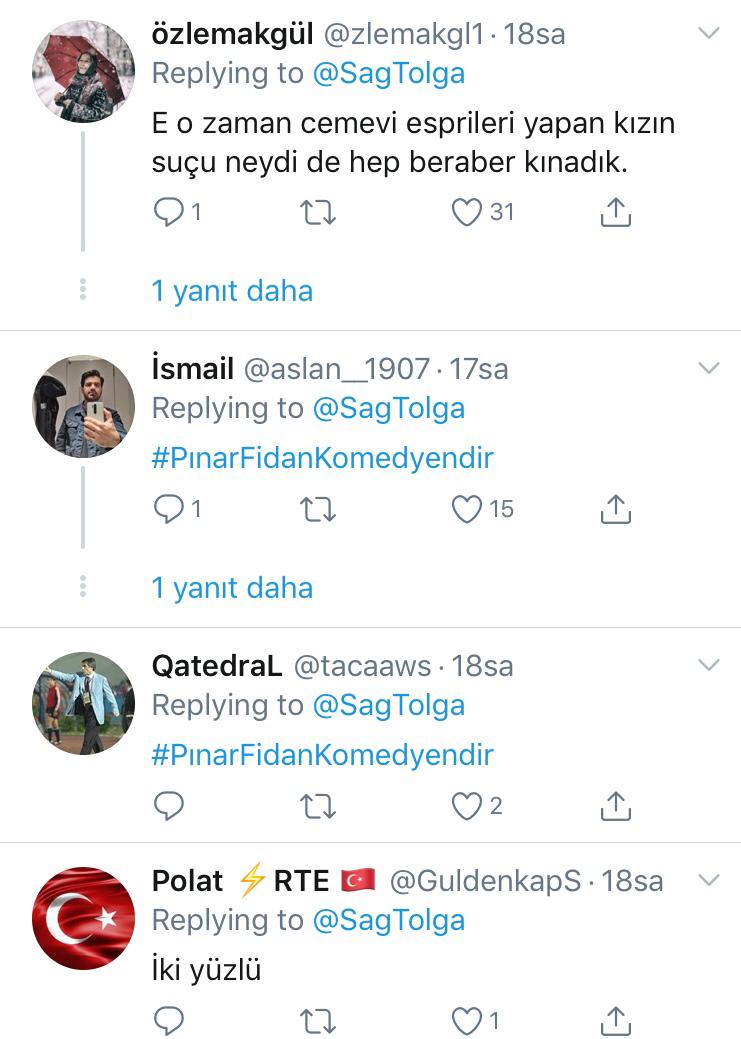The height and width of the screenshot is (1039, 741).
Task: Show 1 more reply under özlemakgül
Action: tap(232, 291)
